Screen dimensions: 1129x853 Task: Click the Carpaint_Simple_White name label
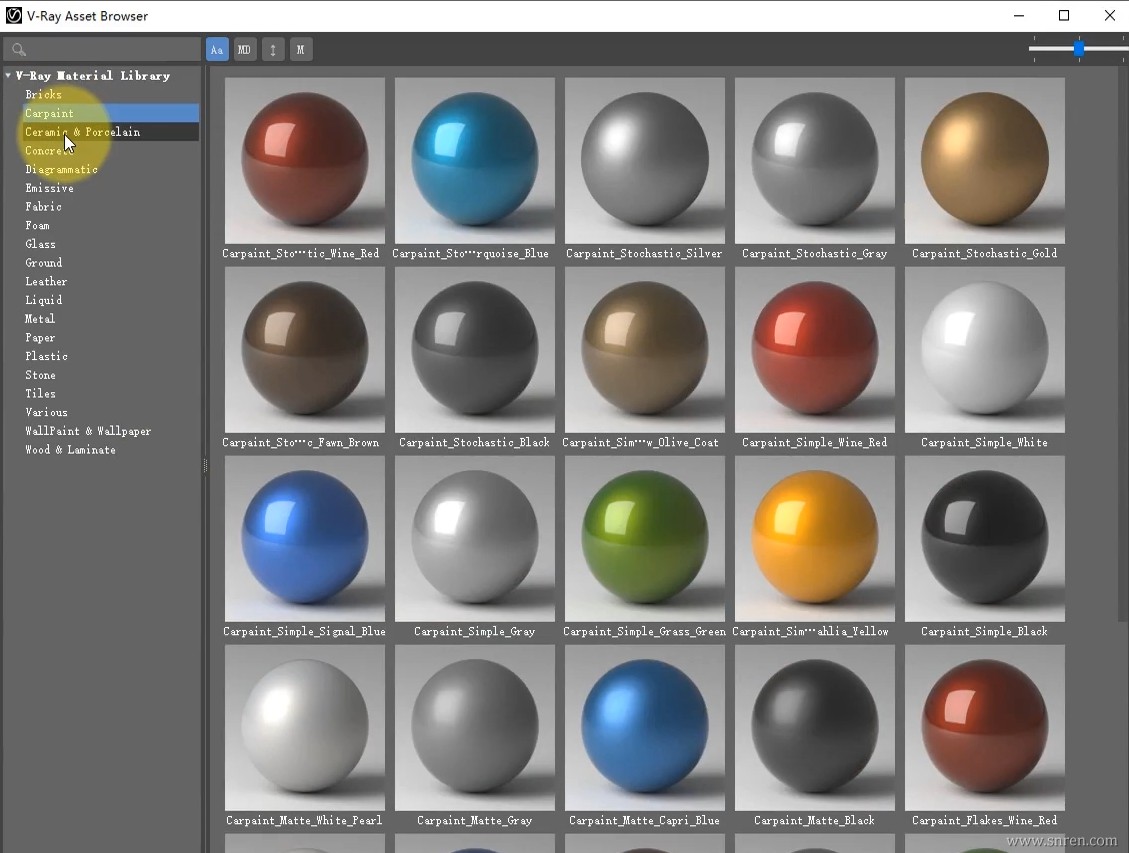click(984, 443)
